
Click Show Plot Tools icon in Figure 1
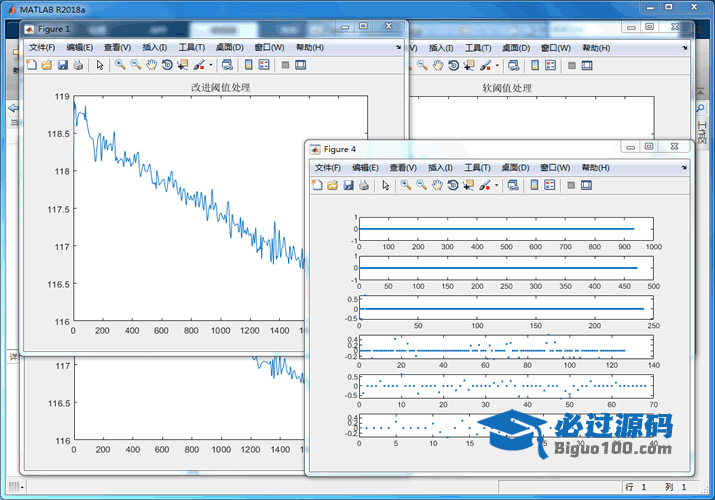(301, 65)
